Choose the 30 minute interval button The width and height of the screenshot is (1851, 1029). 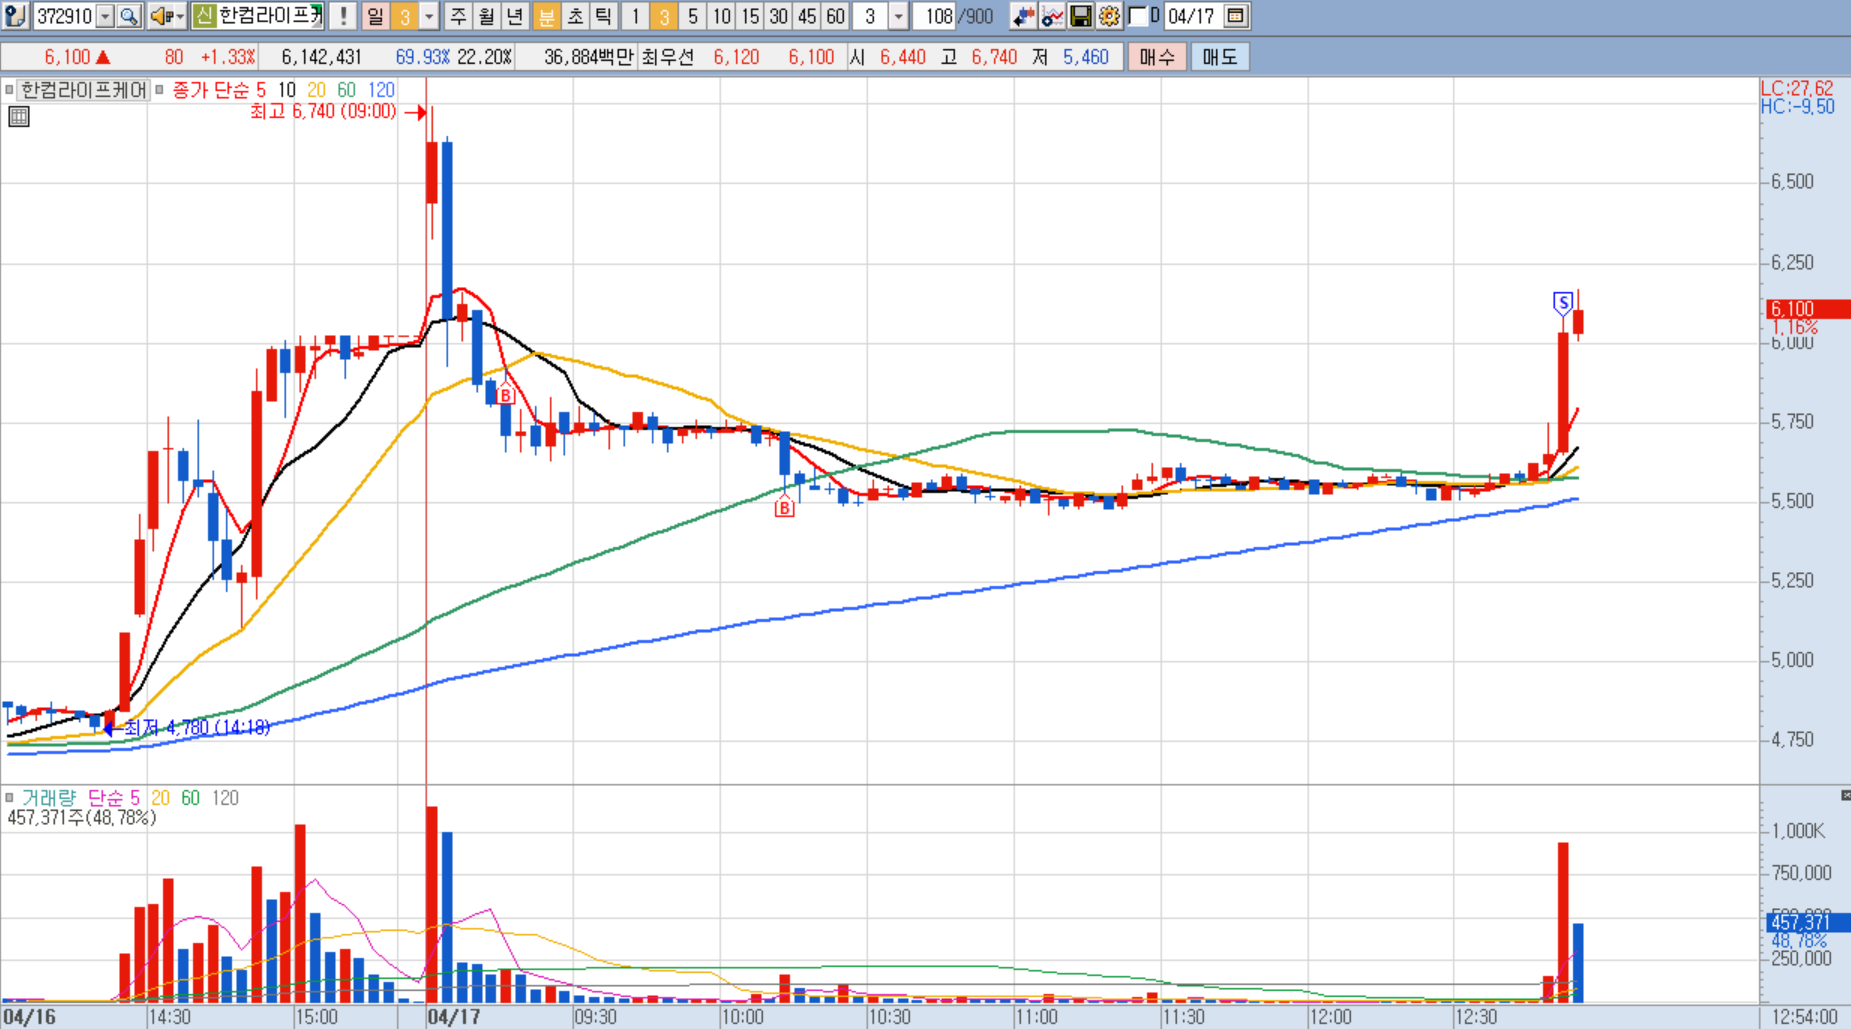[778, 16]
